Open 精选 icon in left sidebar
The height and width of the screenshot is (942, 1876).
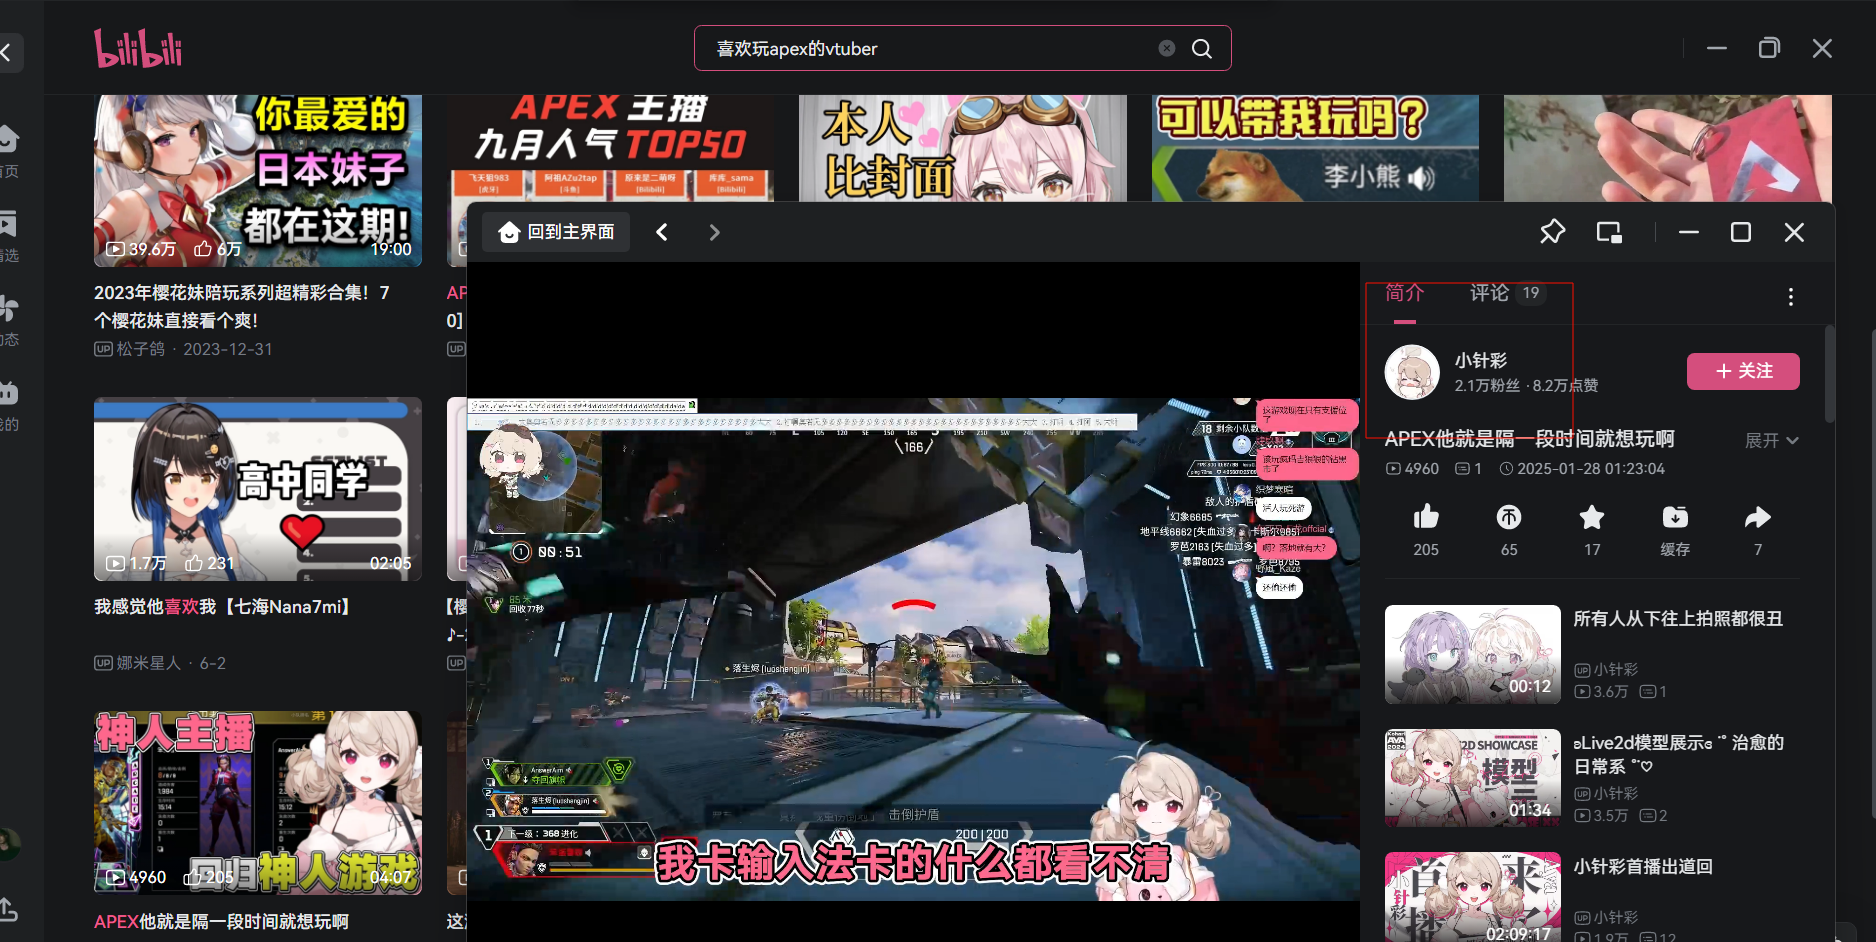pyautogui.click(x=8, y=223)
